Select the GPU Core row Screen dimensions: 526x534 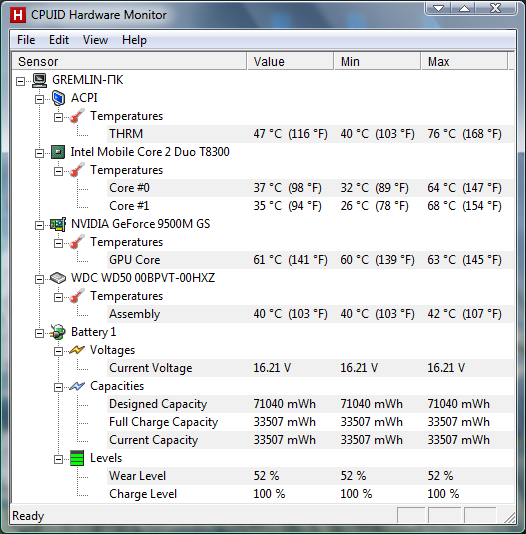coord(310,260)
